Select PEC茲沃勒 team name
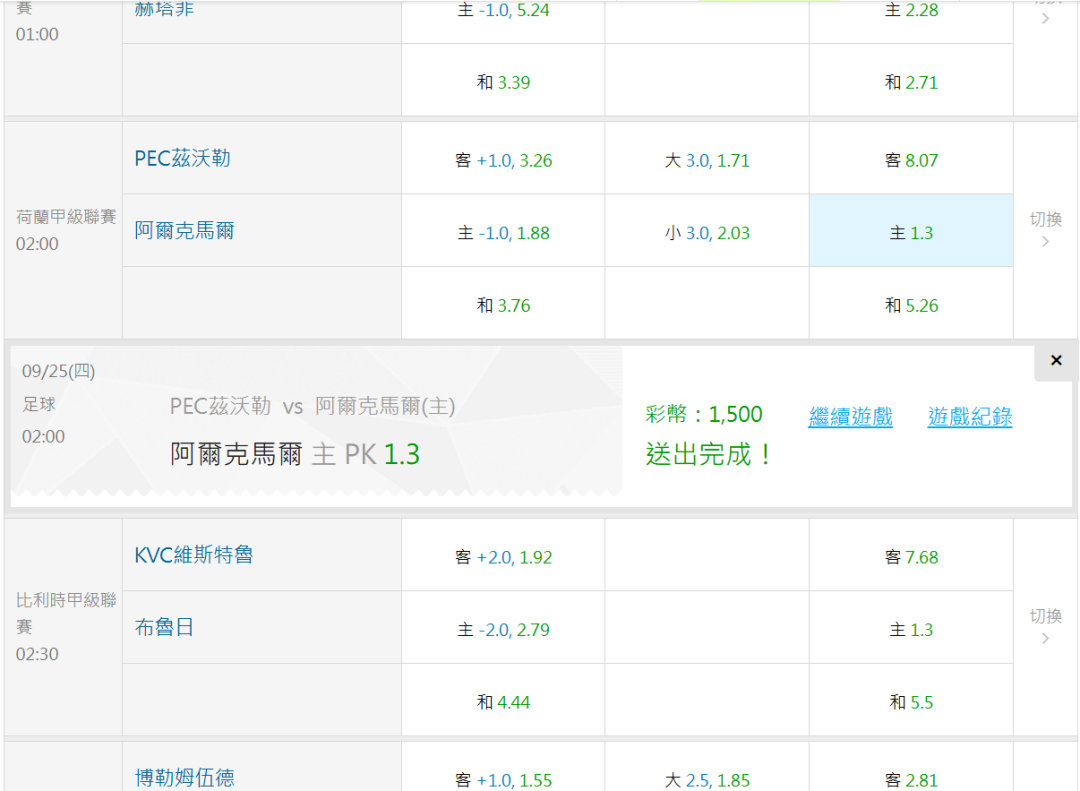1080x791 pixels. coord(183,158)
